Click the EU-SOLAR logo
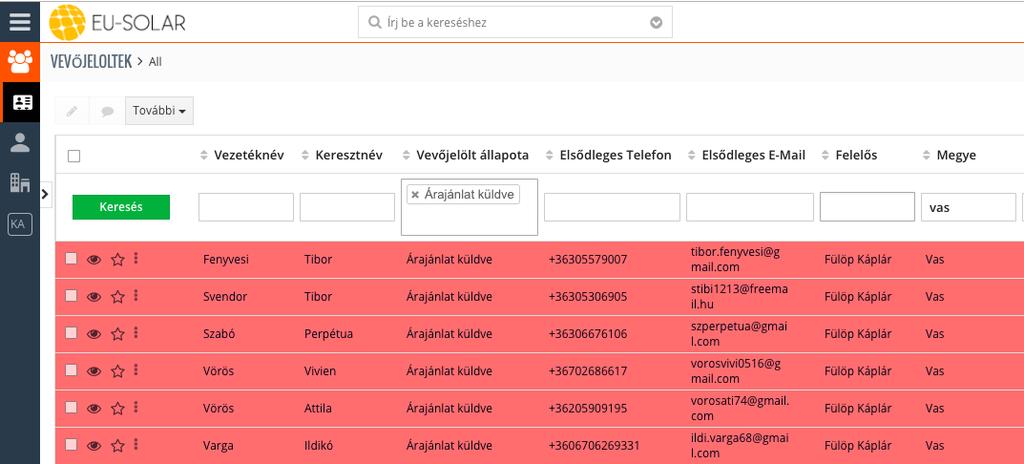 118,22
